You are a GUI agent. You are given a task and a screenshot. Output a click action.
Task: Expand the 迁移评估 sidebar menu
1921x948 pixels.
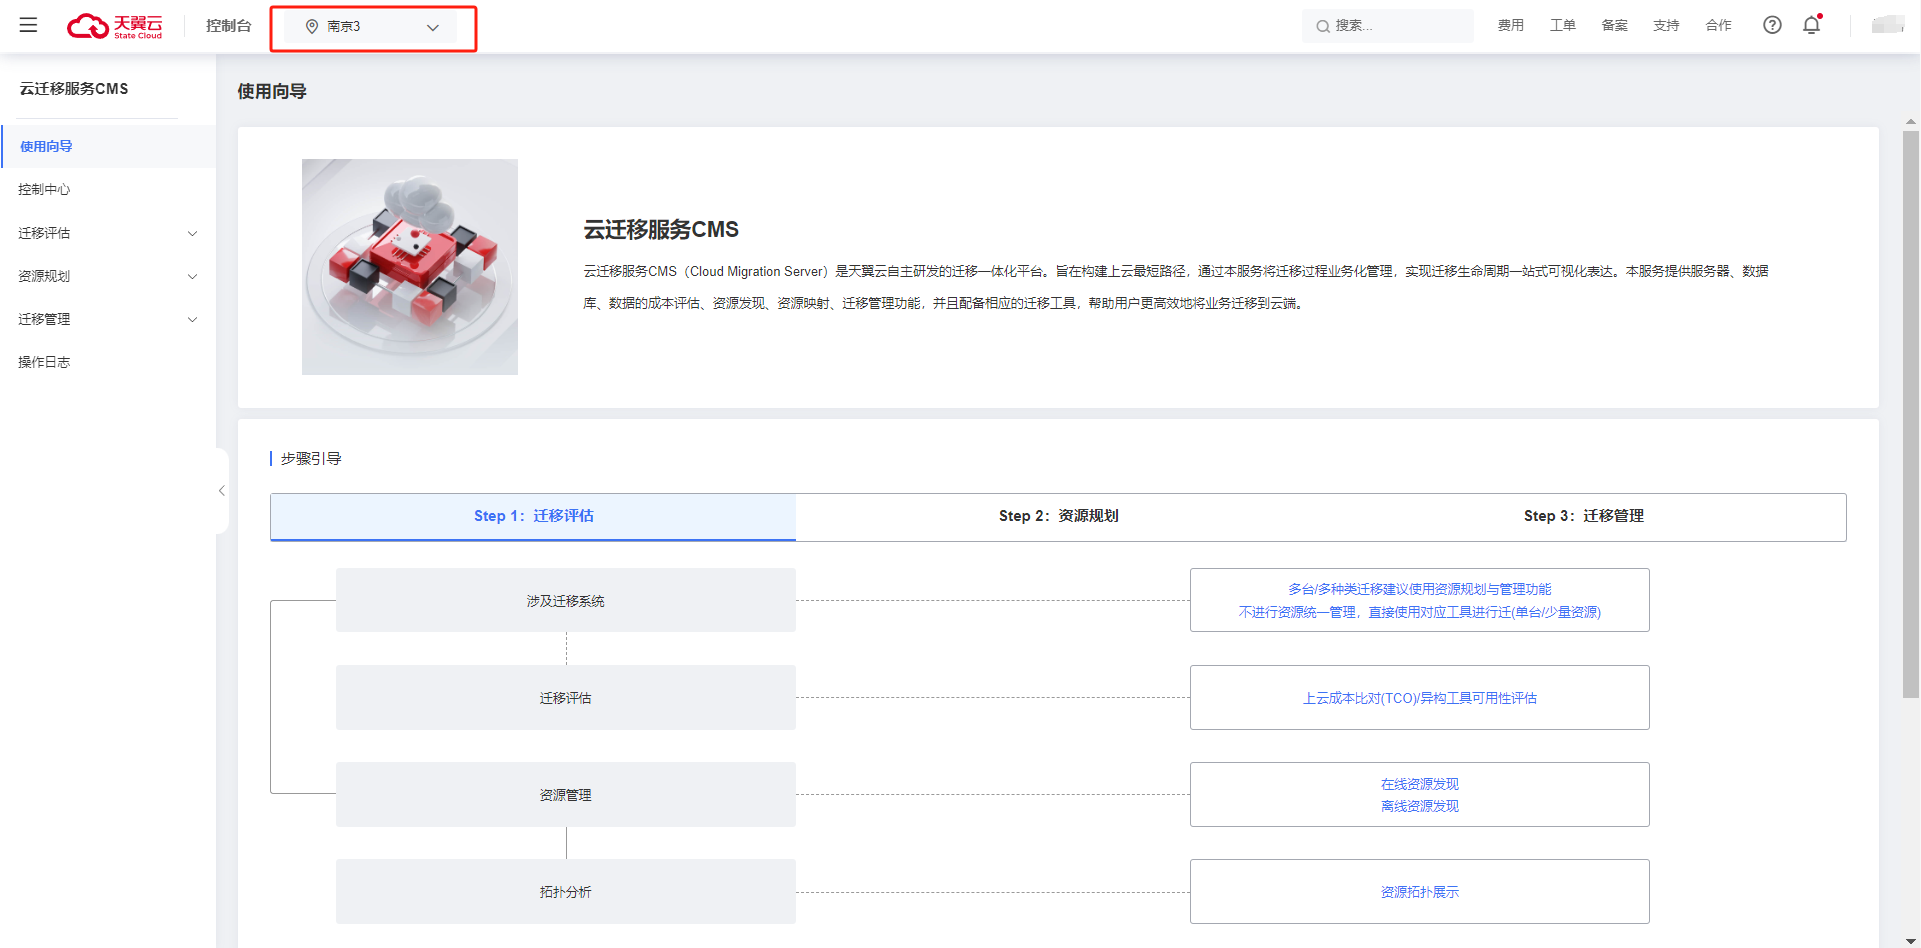pos(107,233)
